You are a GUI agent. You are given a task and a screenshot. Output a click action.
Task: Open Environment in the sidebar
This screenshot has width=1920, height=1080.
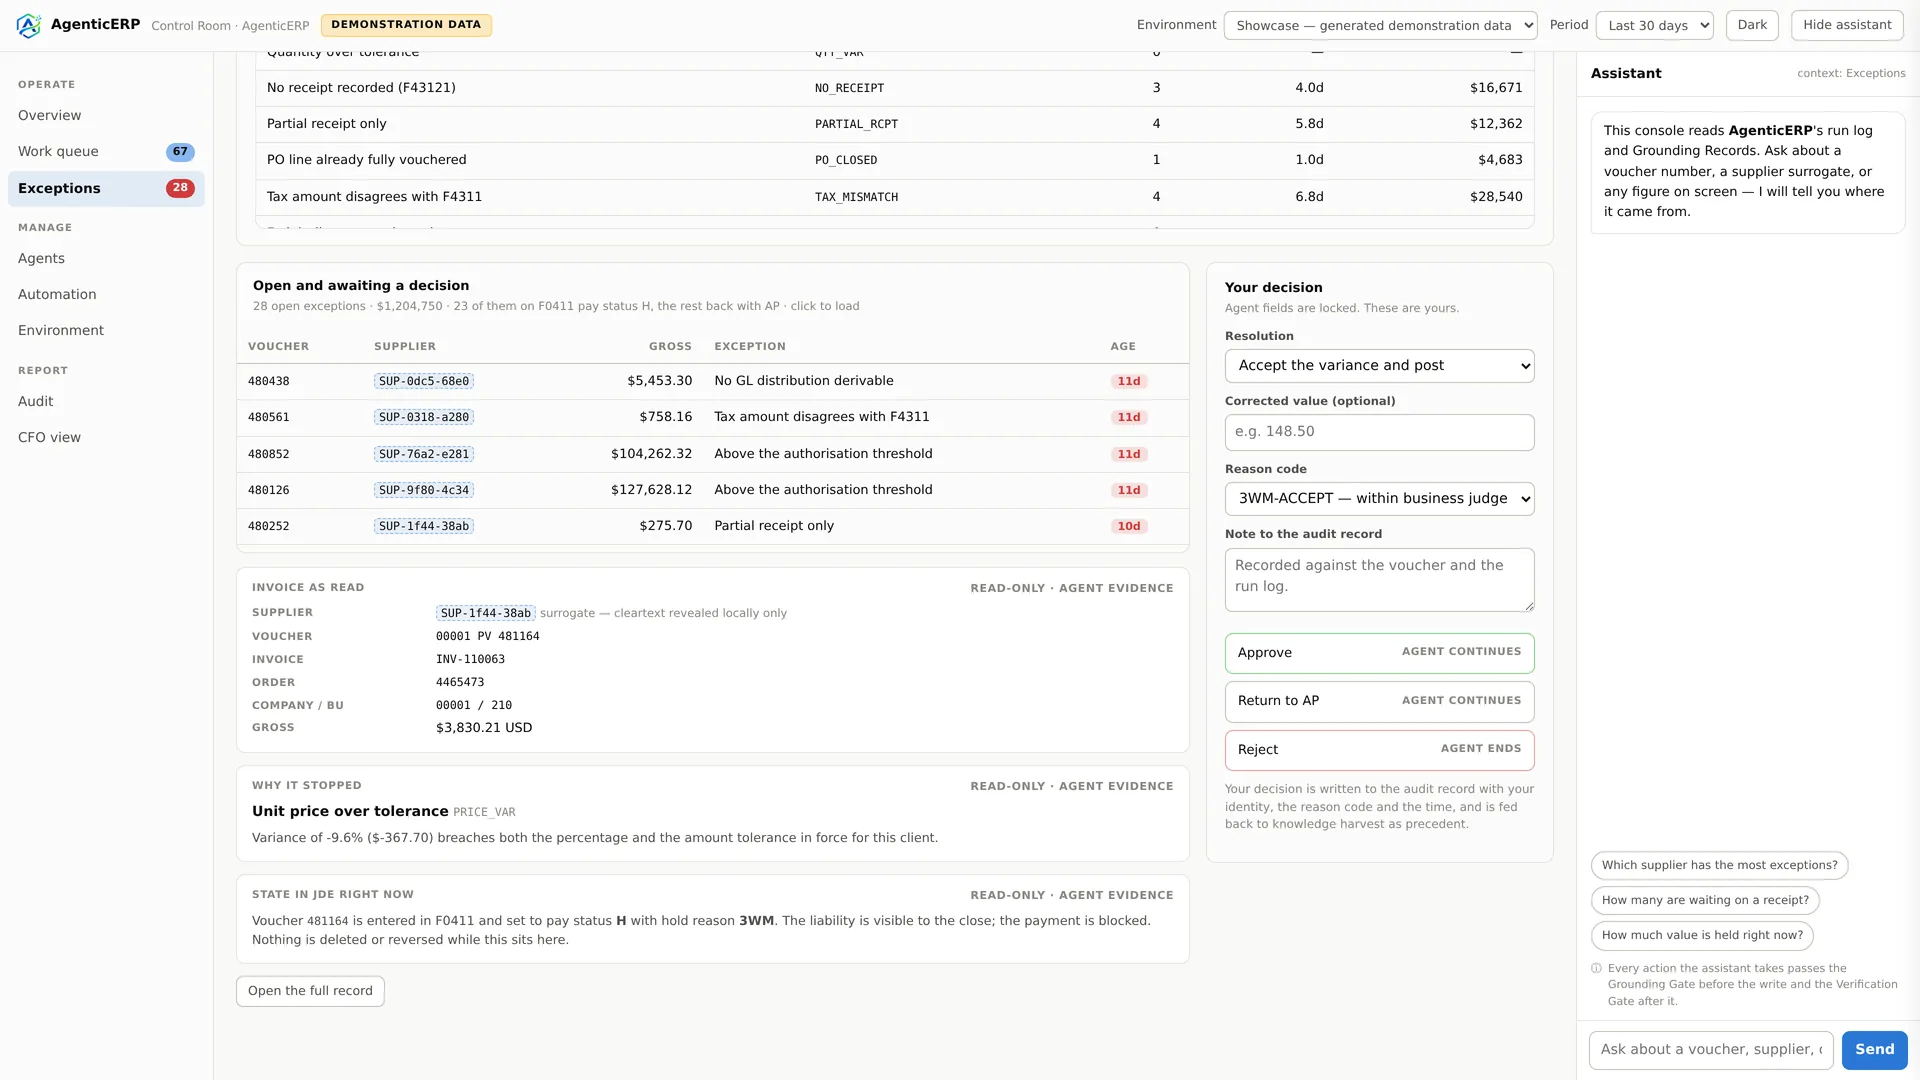(x=106, y=331)
